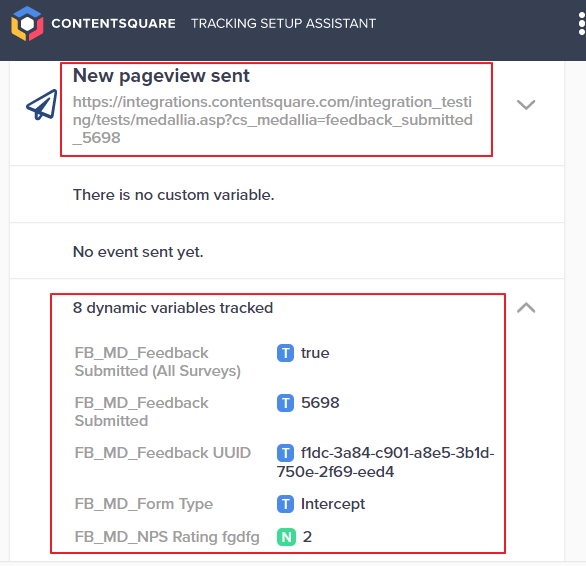The width and height of the screenshot is (586, 566).
Task: Click the f1dc-3a84 UUID value text
Action: [x=386, y=462]
